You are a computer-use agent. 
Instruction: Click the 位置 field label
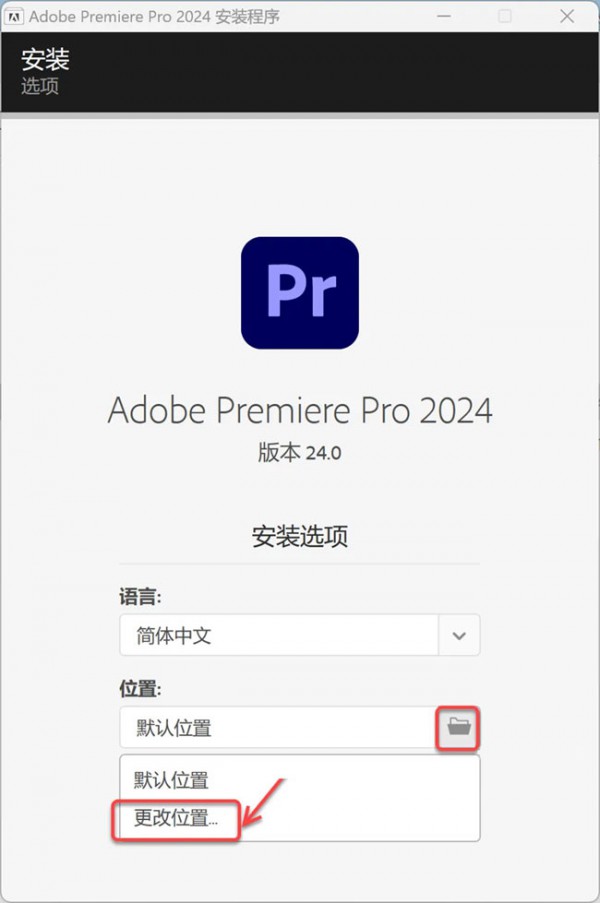tap(135, 690)
